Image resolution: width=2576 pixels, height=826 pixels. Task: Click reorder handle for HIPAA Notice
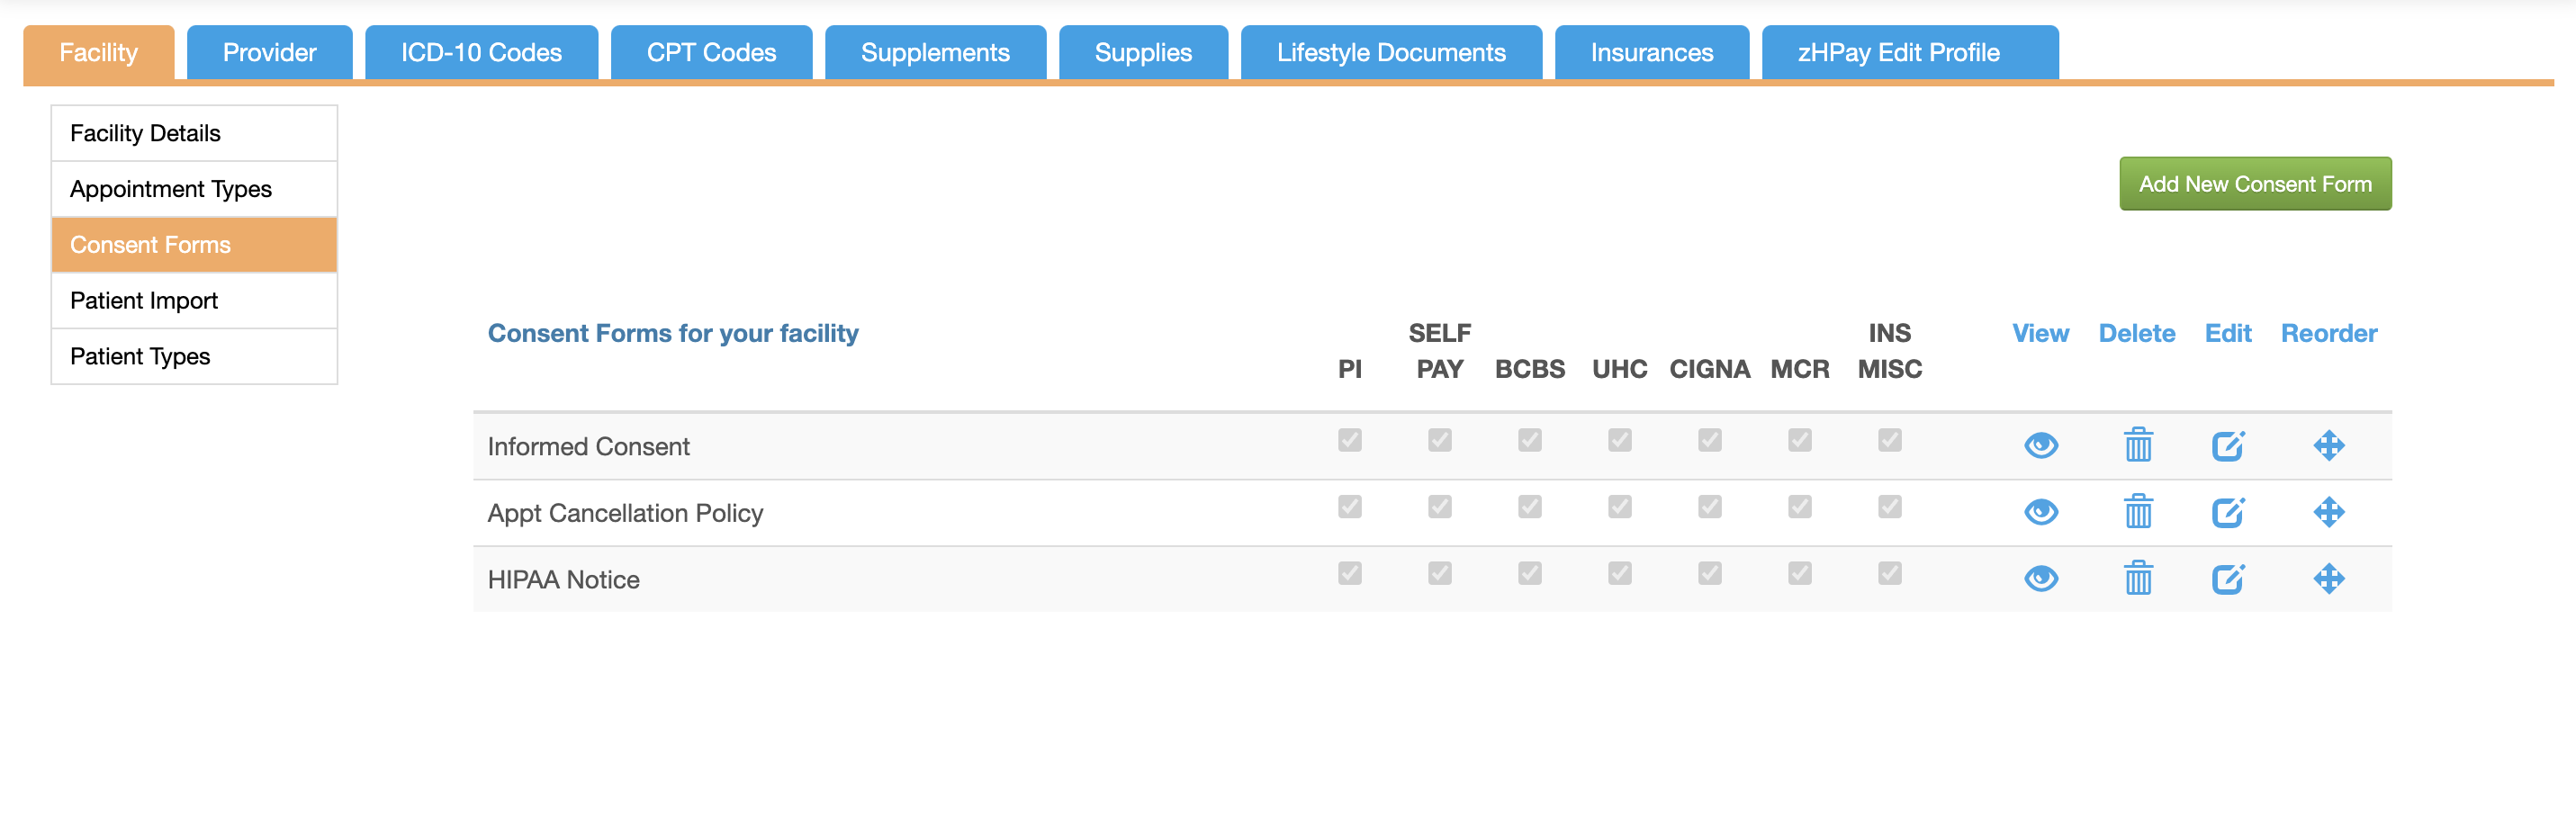pos(2328,578)
